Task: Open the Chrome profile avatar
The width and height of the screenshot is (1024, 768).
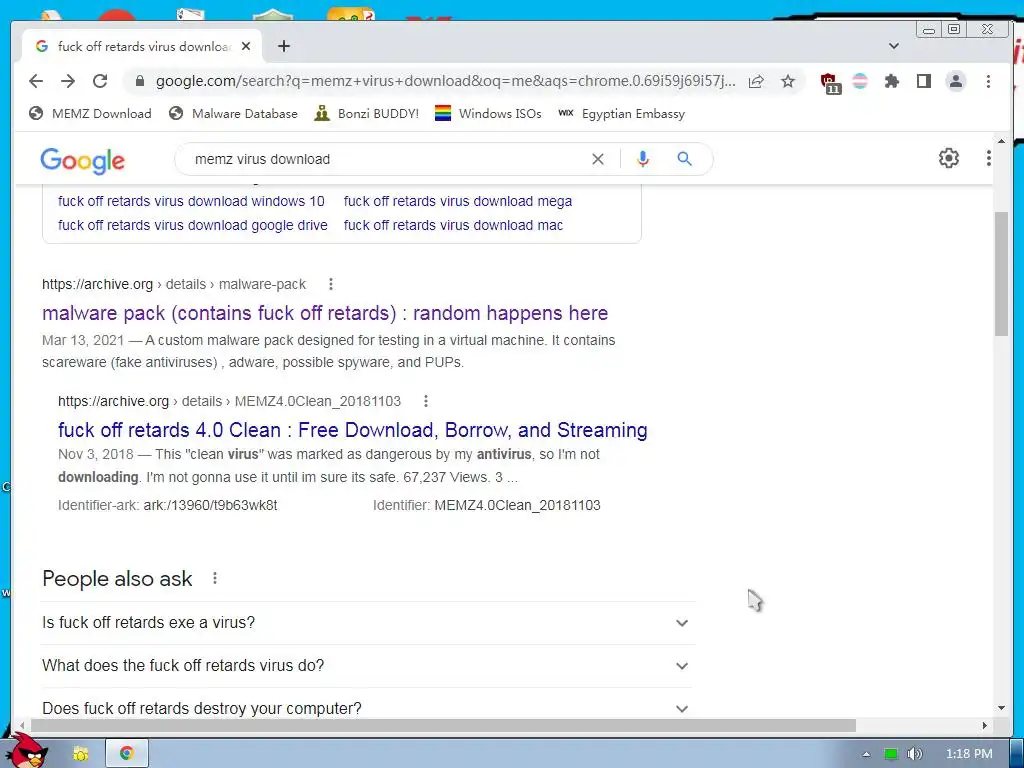Action: tap(955, 81)
